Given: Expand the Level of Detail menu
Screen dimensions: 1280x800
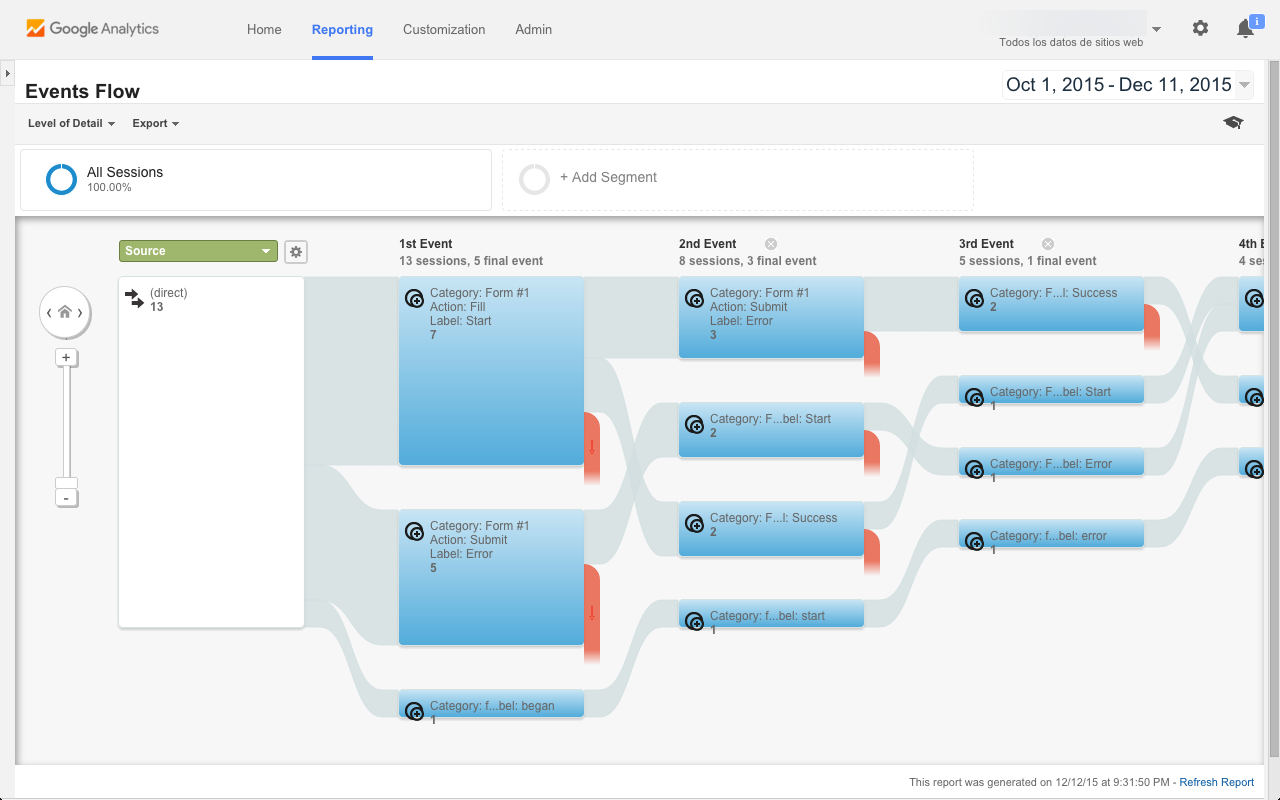Looking at the screenshot, I should pos(70,123).
